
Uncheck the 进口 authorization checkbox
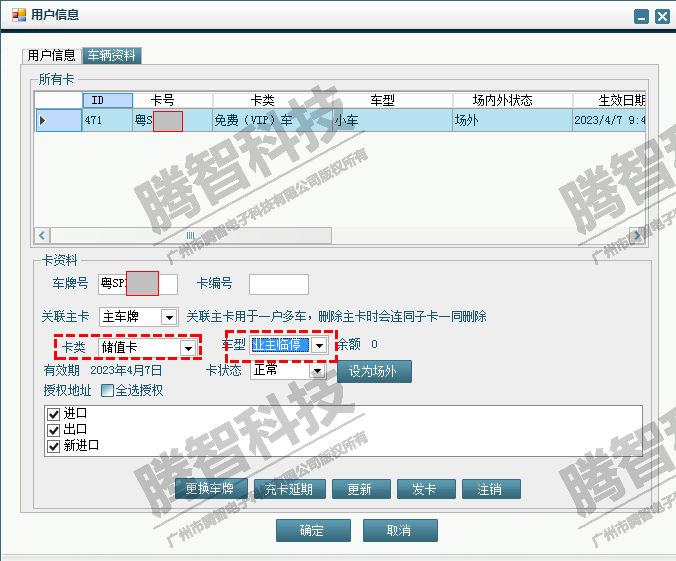[54, 413]
